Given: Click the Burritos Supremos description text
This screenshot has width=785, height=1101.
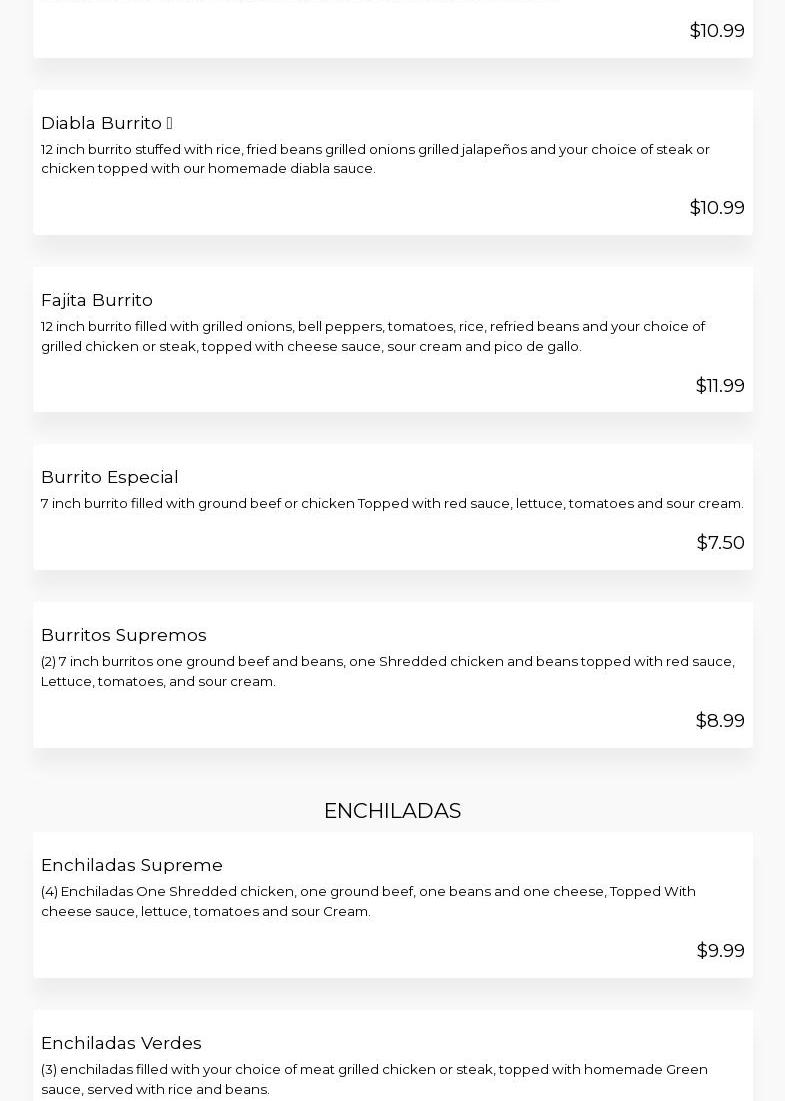Looking at the screenshot, I should (387, 671).
